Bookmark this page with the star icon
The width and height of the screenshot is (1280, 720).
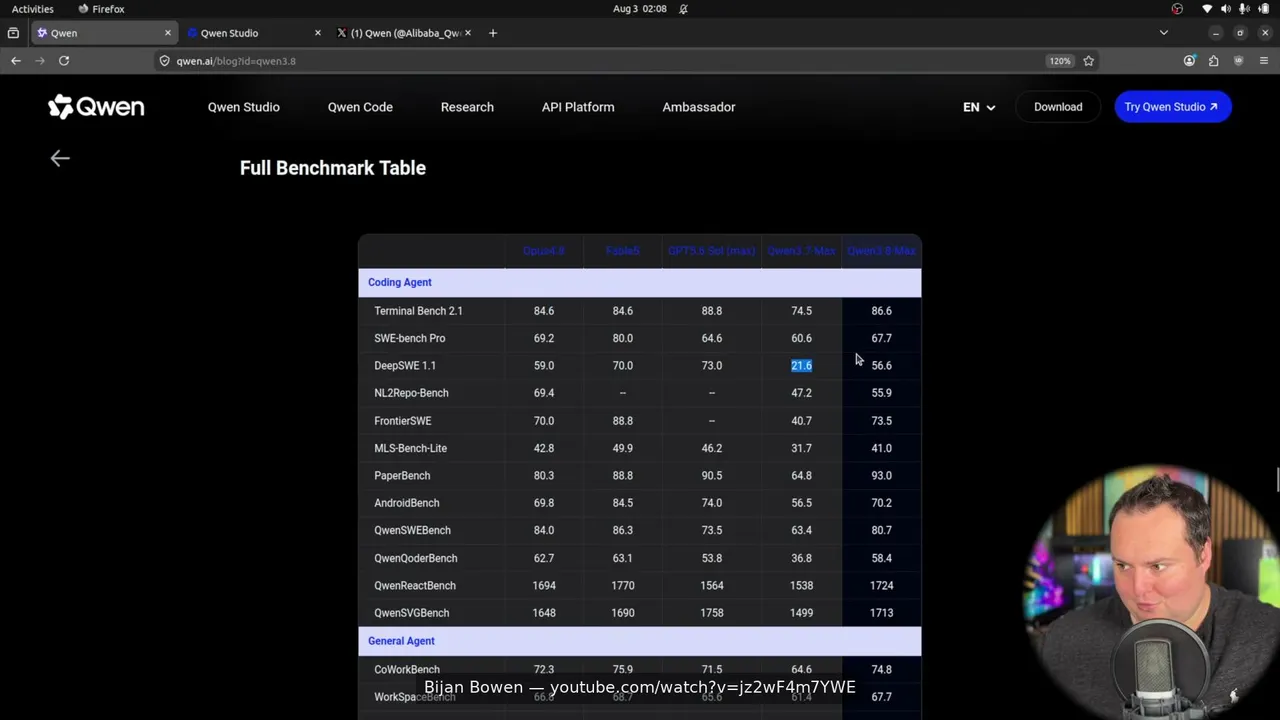[x=1088, y=61]
